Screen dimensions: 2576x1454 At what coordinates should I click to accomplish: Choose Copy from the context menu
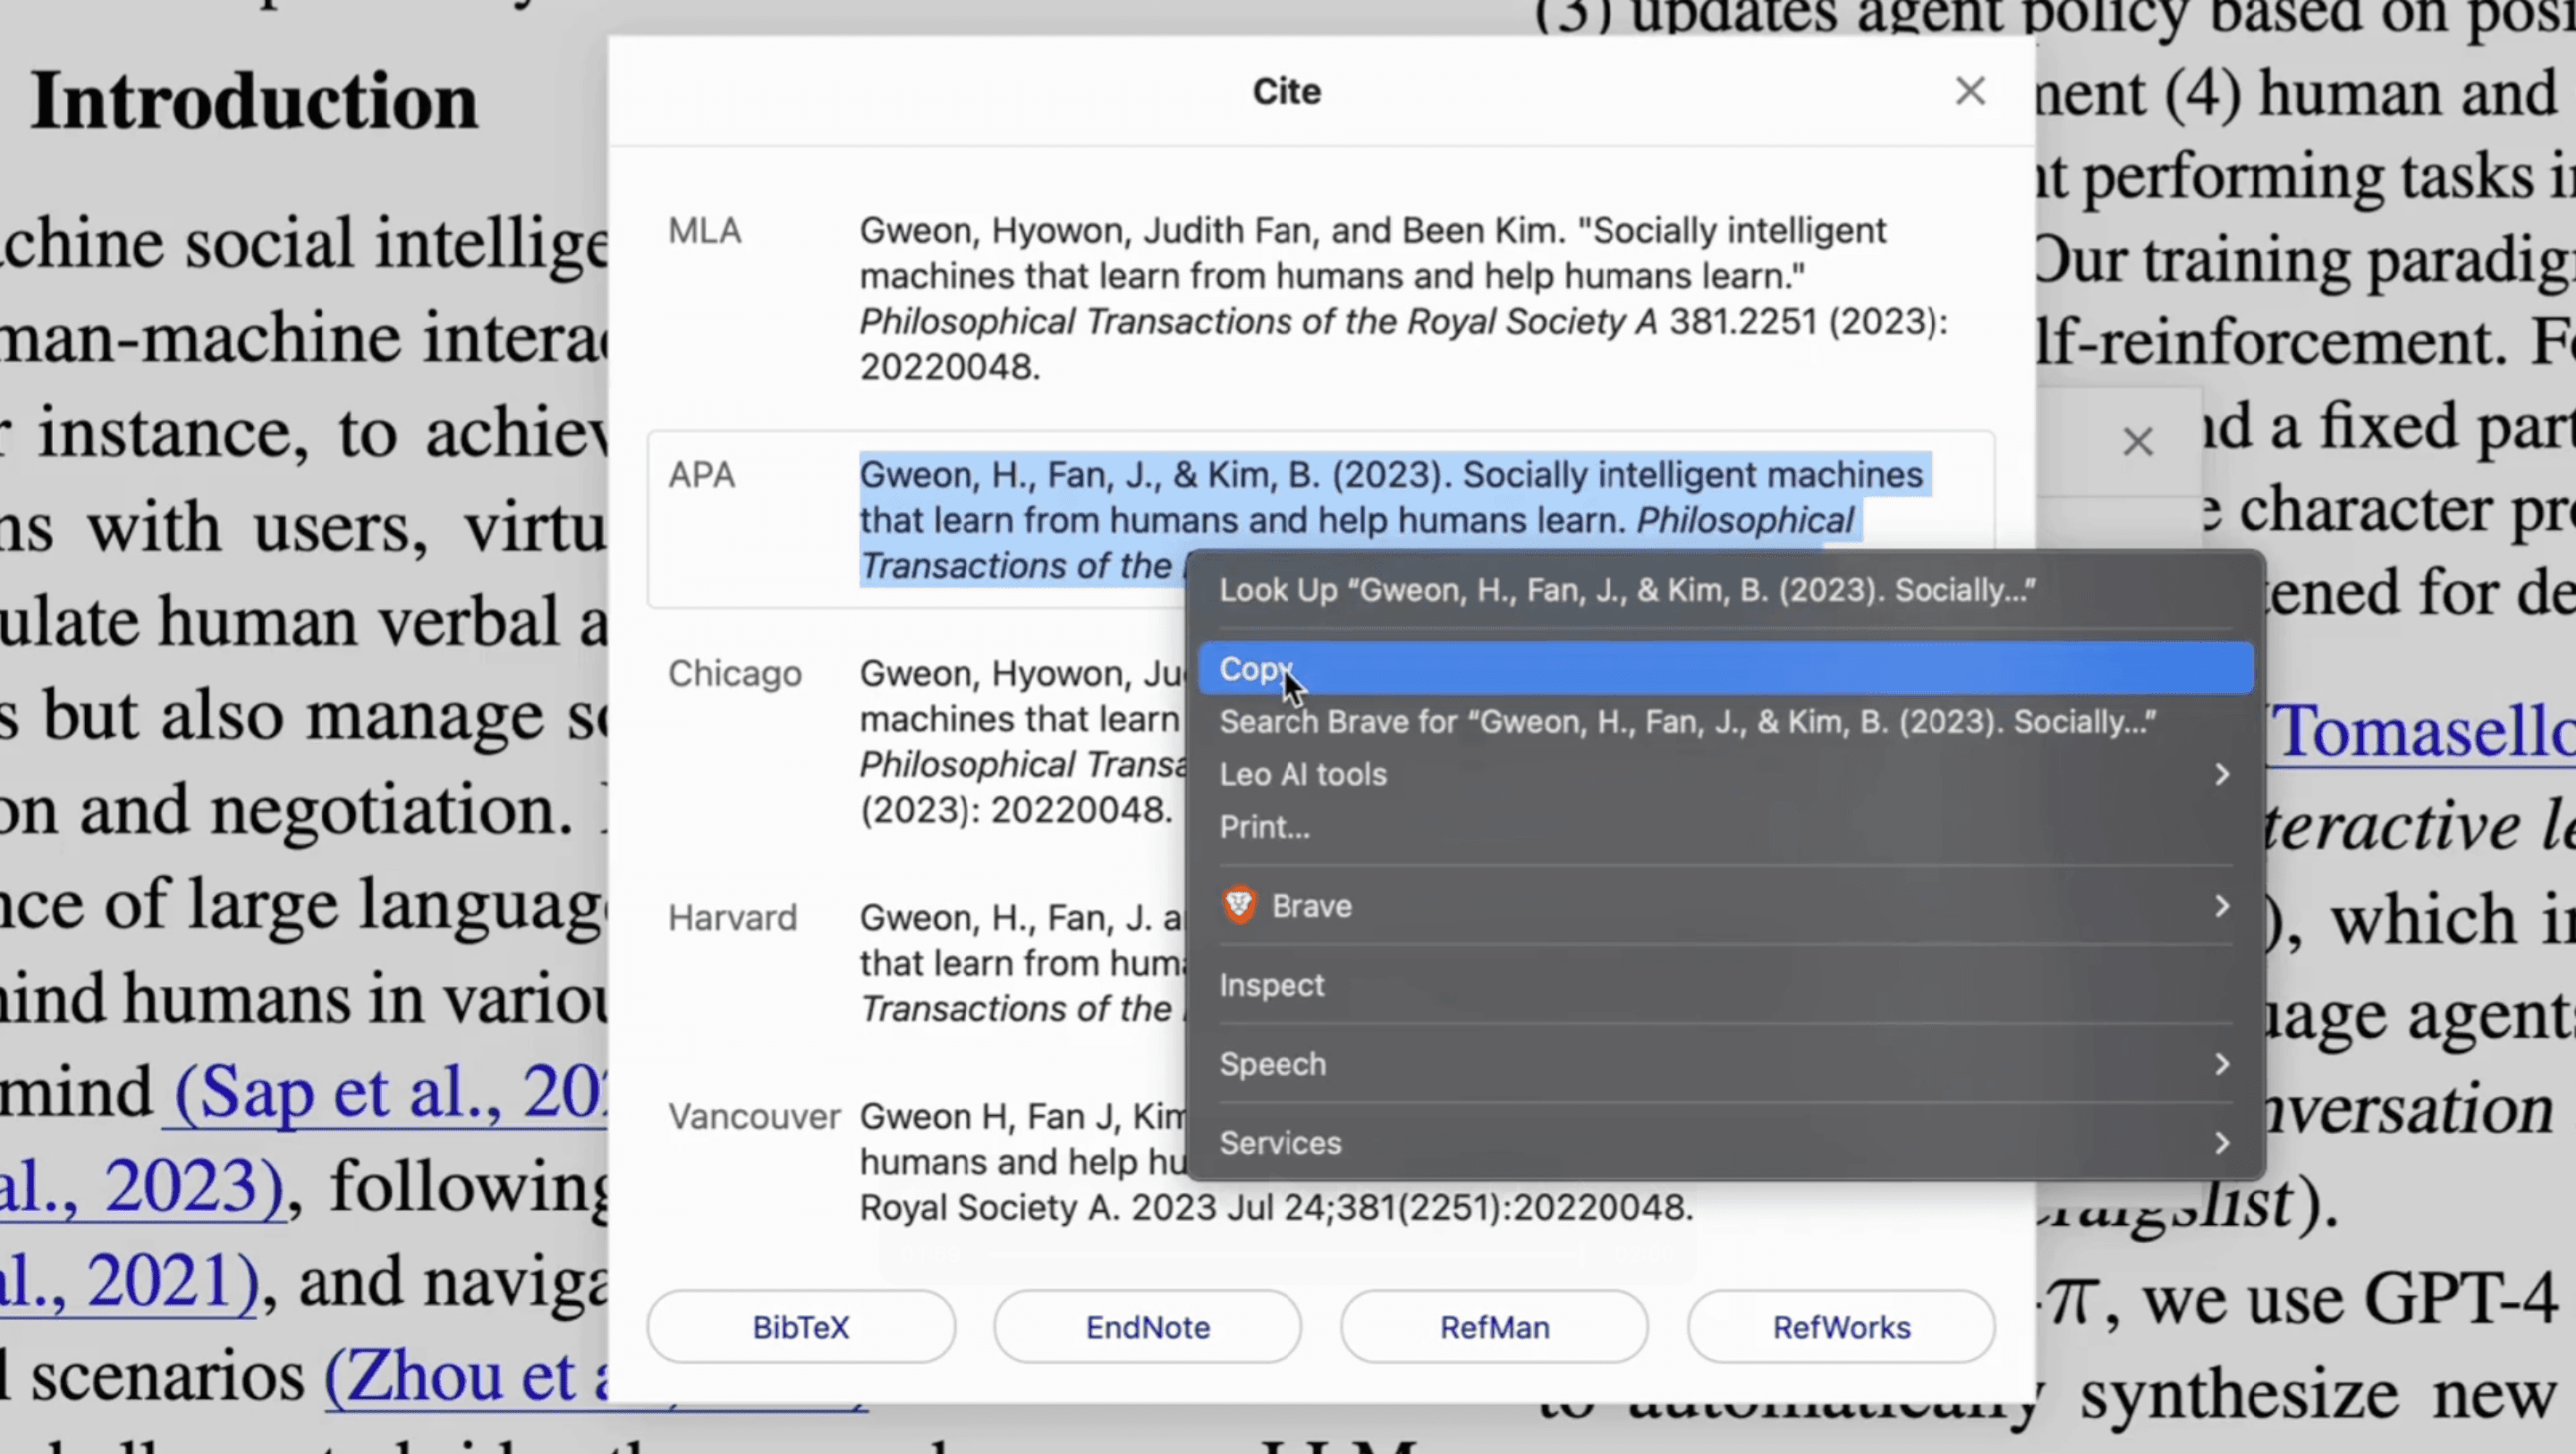(x=1256, y=668)
